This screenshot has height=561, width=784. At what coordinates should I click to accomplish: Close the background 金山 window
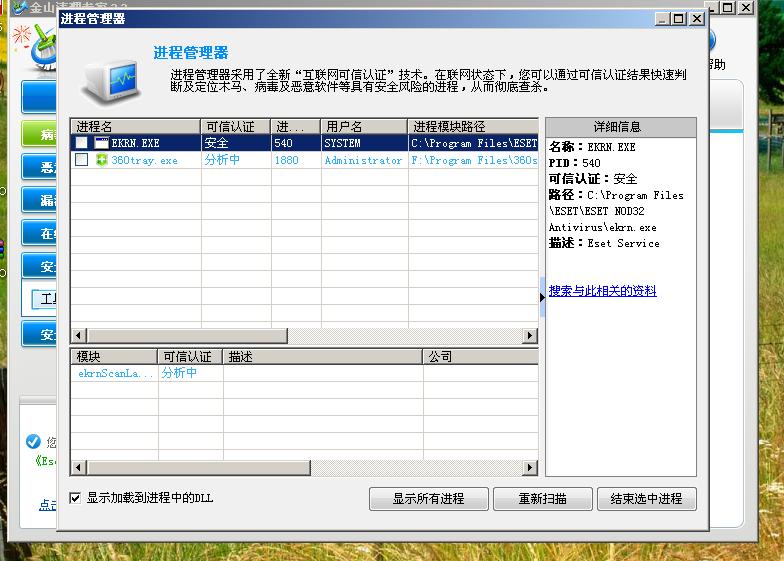click(x=746, y=8)
